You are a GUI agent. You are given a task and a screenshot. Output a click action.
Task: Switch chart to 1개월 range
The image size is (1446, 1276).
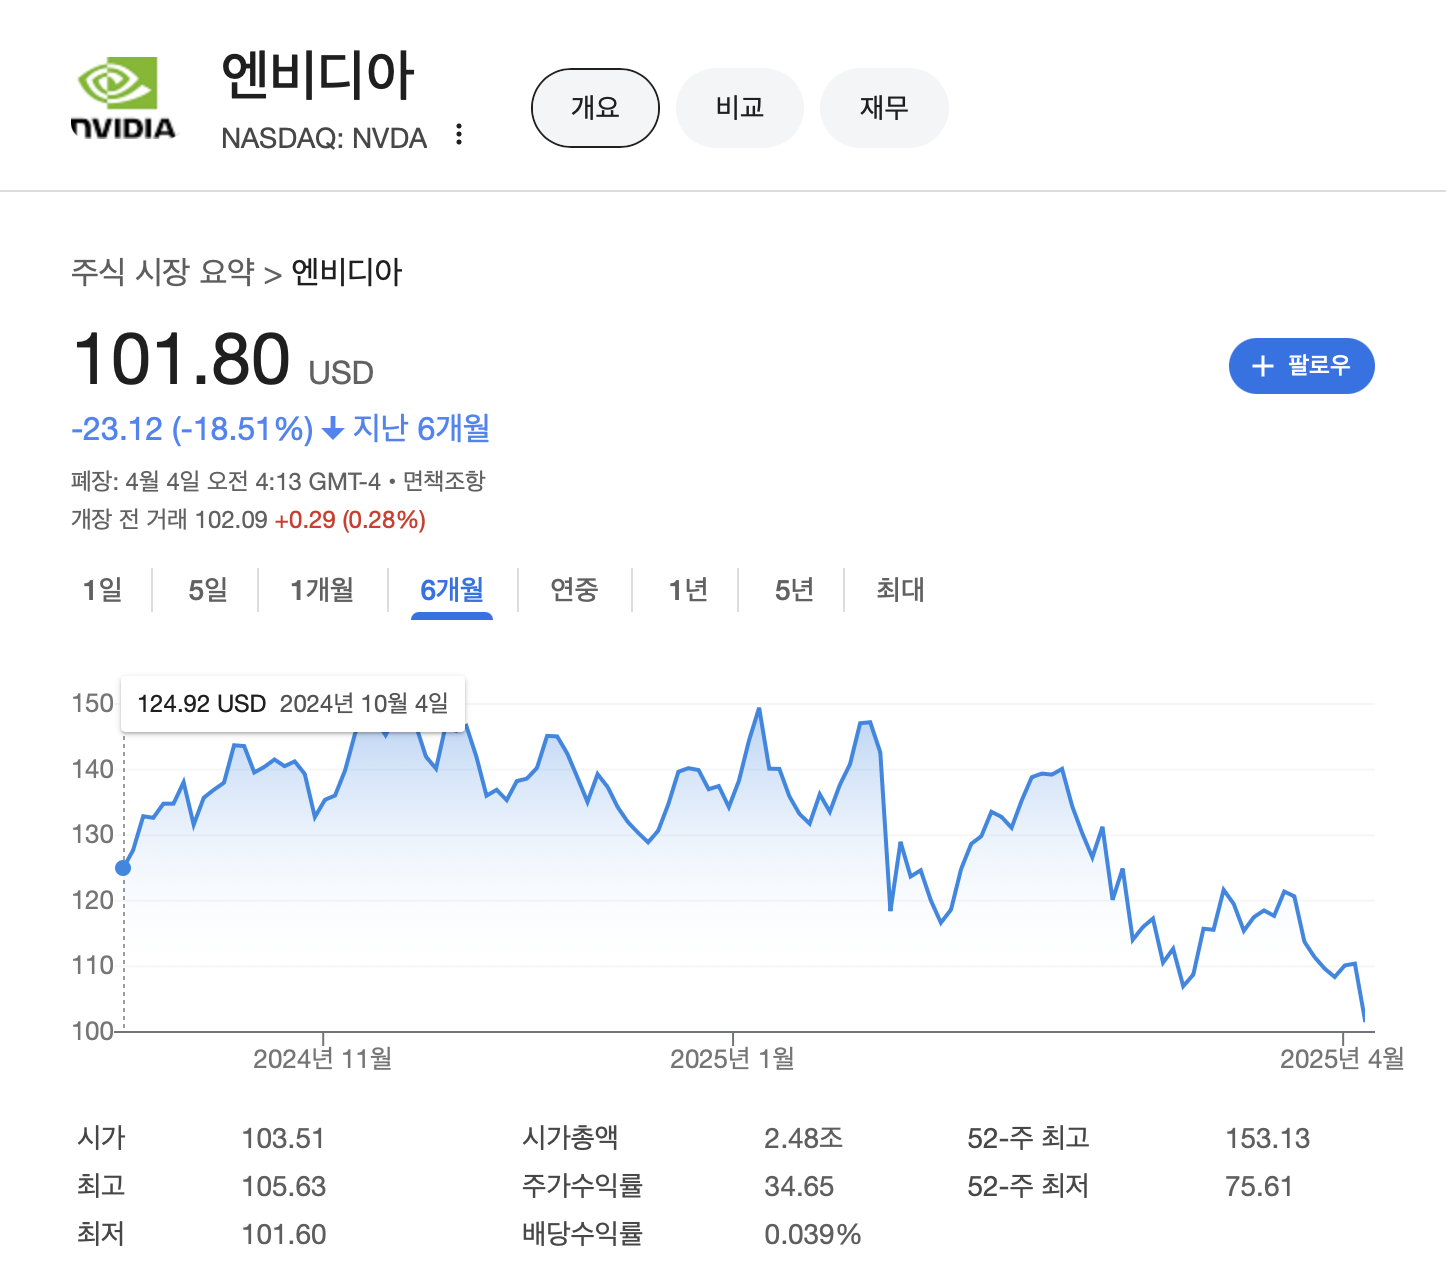pos(322,590)
